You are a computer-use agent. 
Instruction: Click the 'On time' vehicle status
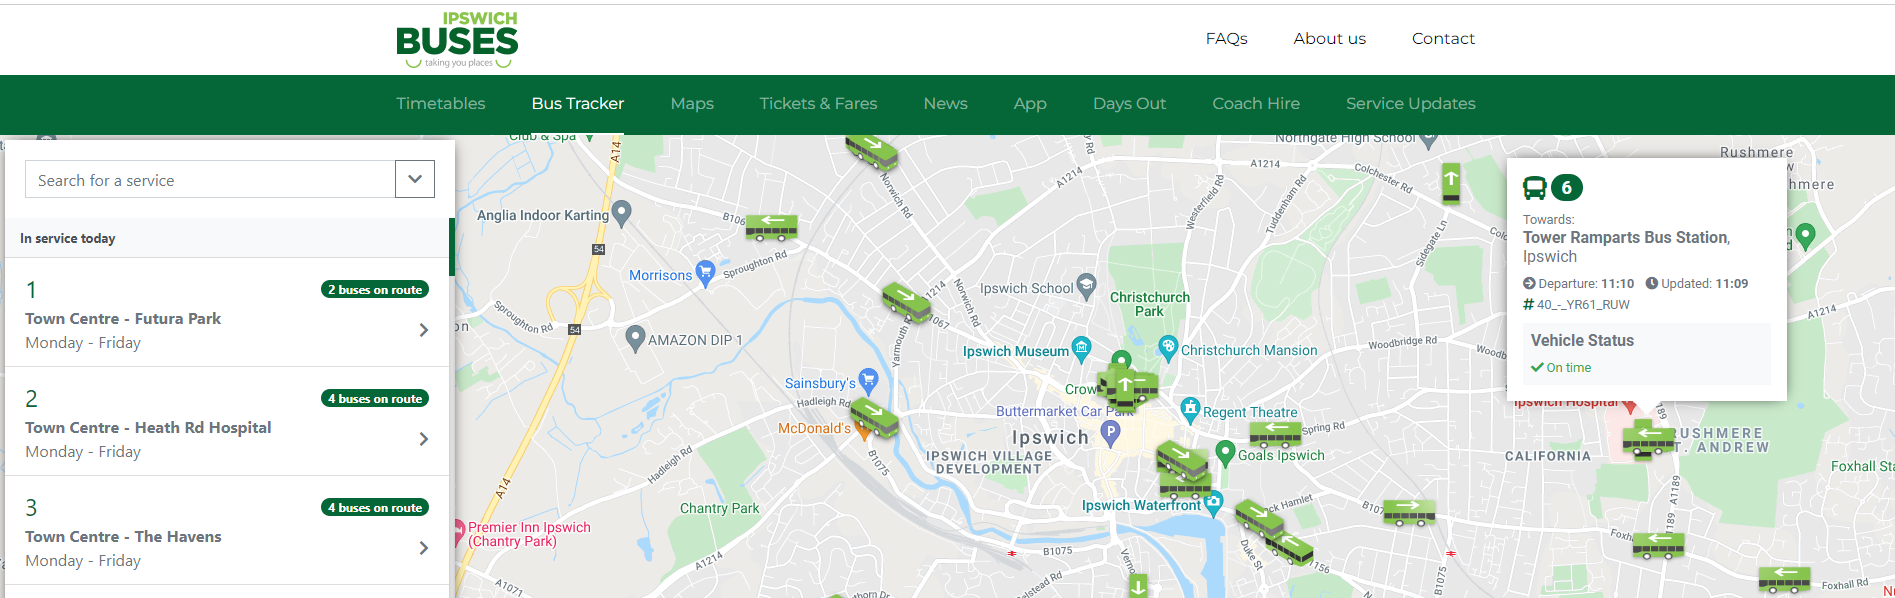pos(1561,367)
